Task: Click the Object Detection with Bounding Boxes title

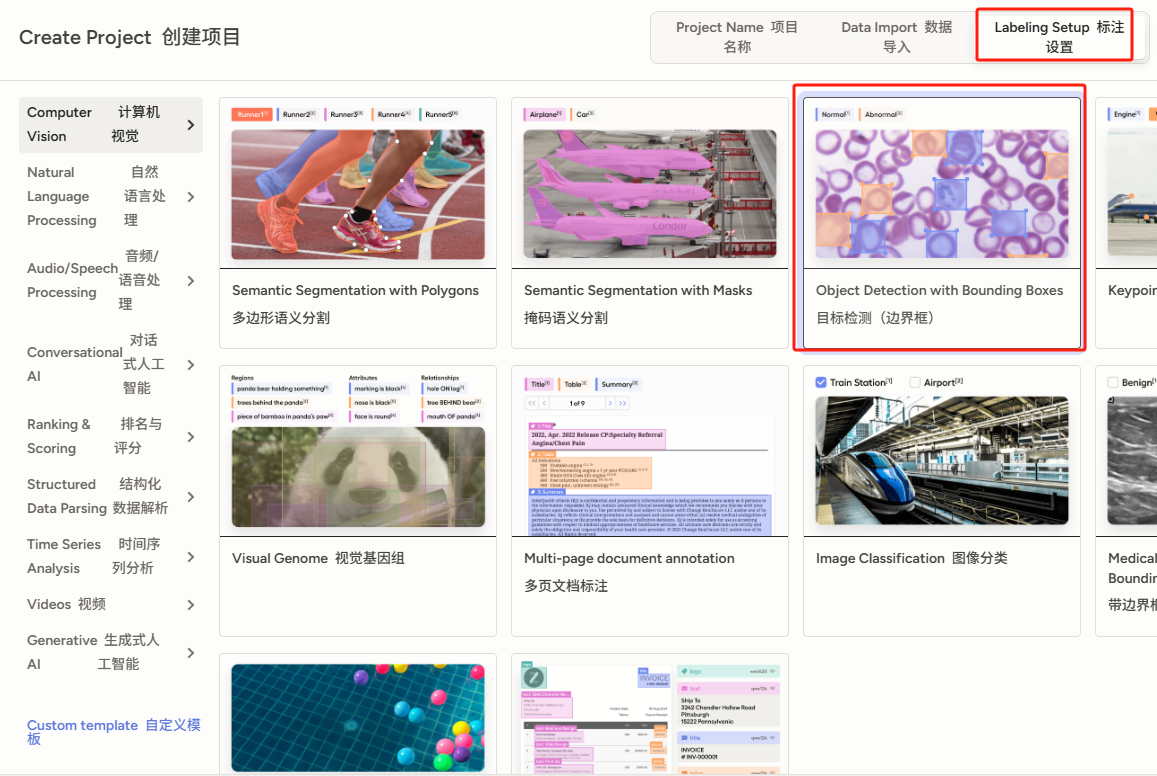Action: click(939, 291)
